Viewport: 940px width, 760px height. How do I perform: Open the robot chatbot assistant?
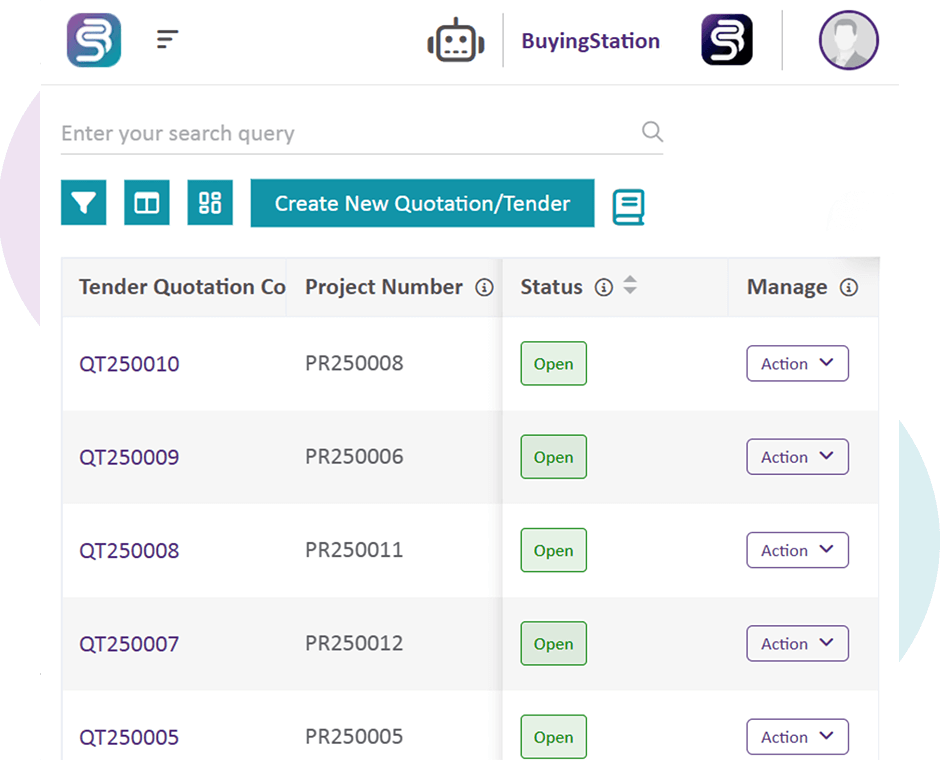456,41
